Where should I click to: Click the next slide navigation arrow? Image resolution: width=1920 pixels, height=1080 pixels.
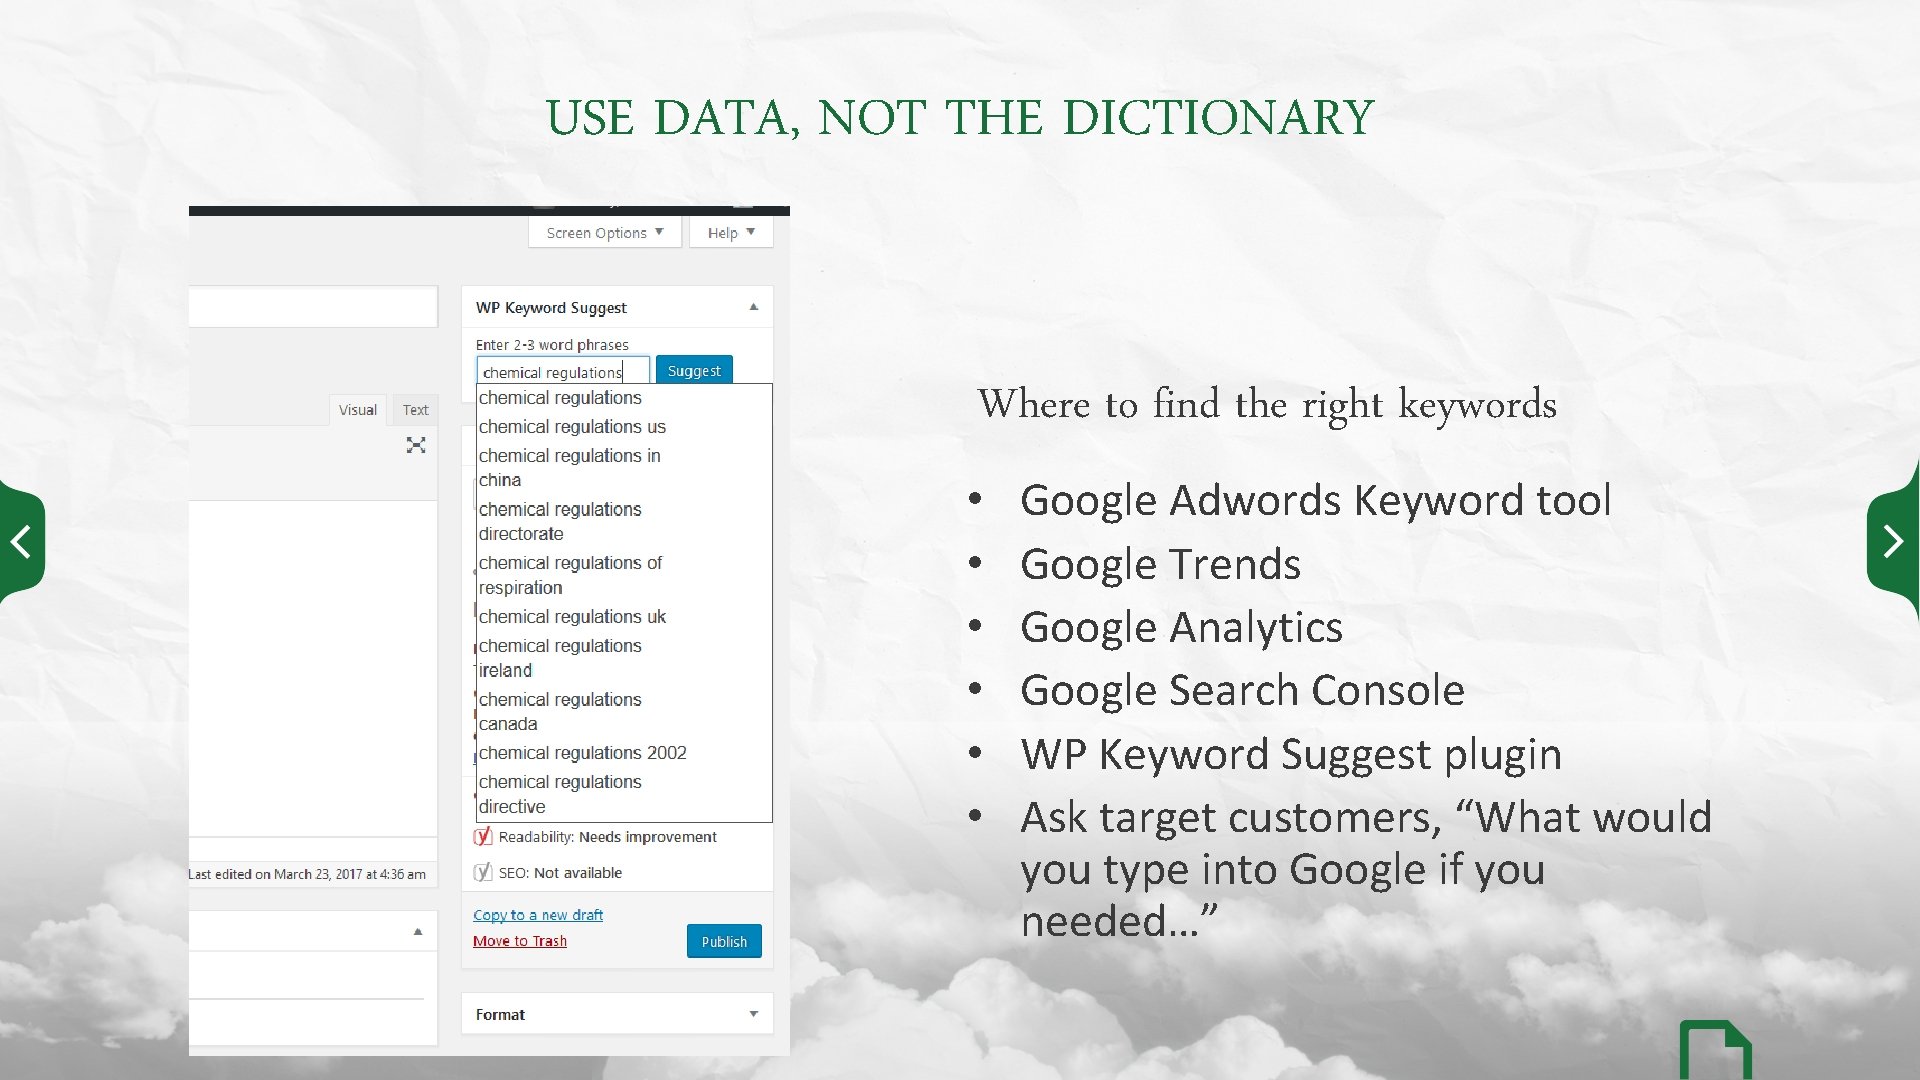pos(1894,539)
